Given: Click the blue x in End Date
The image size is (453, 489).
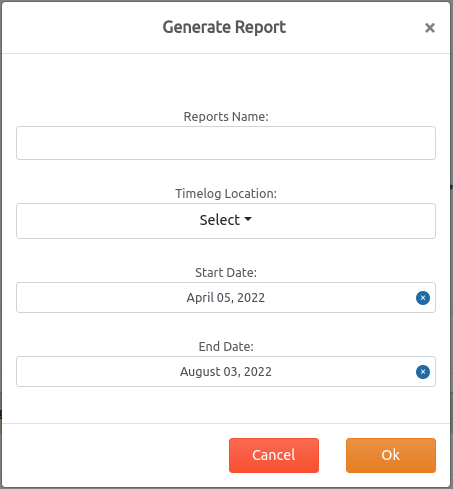Looking at the screenshot, I should coord(423,372).
